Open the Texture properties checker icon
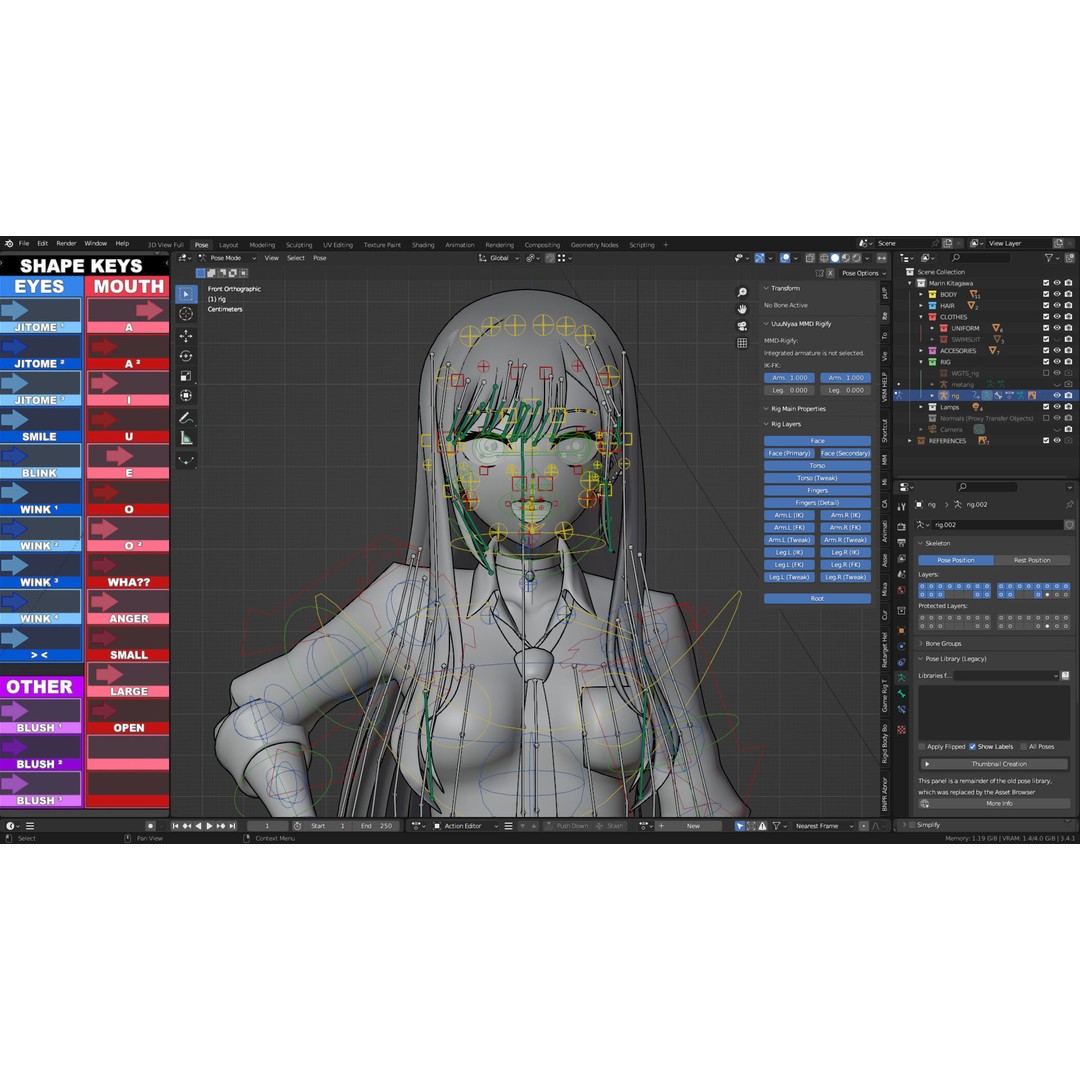This screenshot has width=1080, height=1080. click(902, 729)
